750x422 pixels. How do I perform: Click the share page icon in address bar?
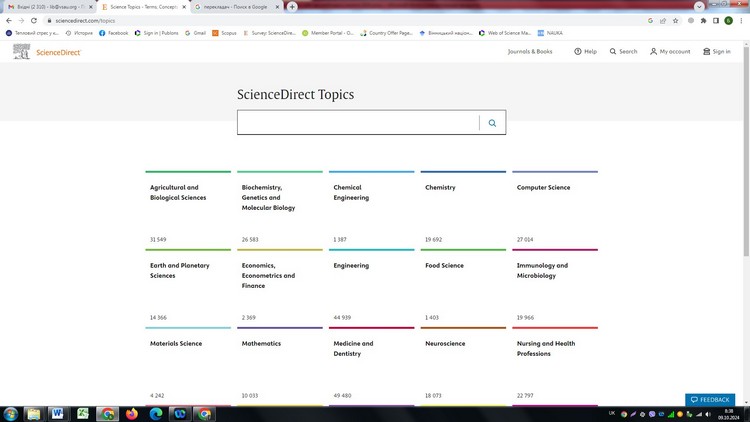(663, 21)
